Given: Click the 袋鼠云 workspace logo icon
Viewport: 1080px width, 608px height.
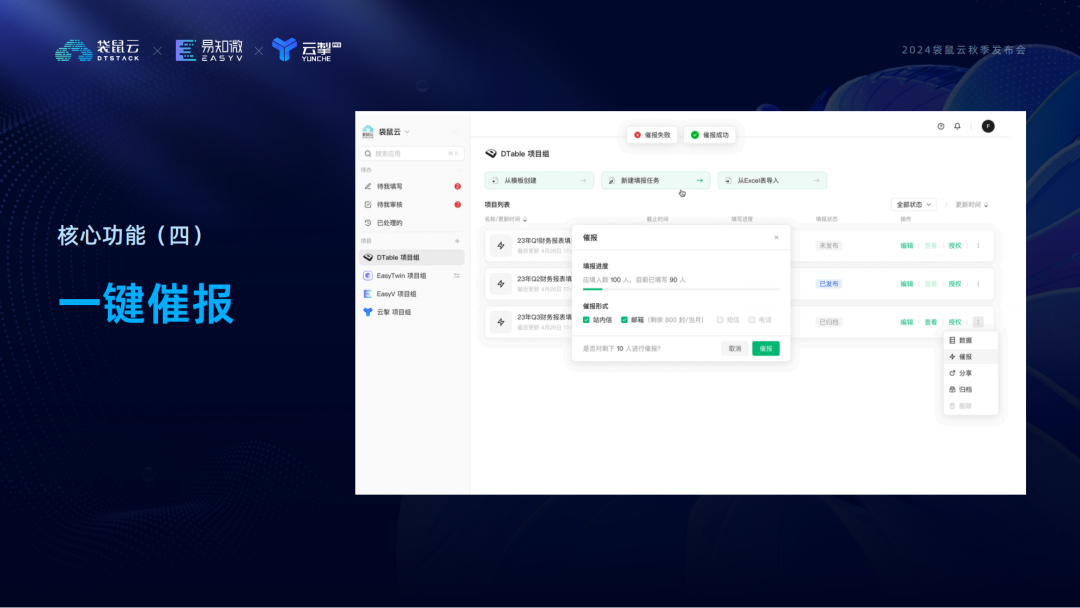Looking at the screenshot, I should [368, 131].
